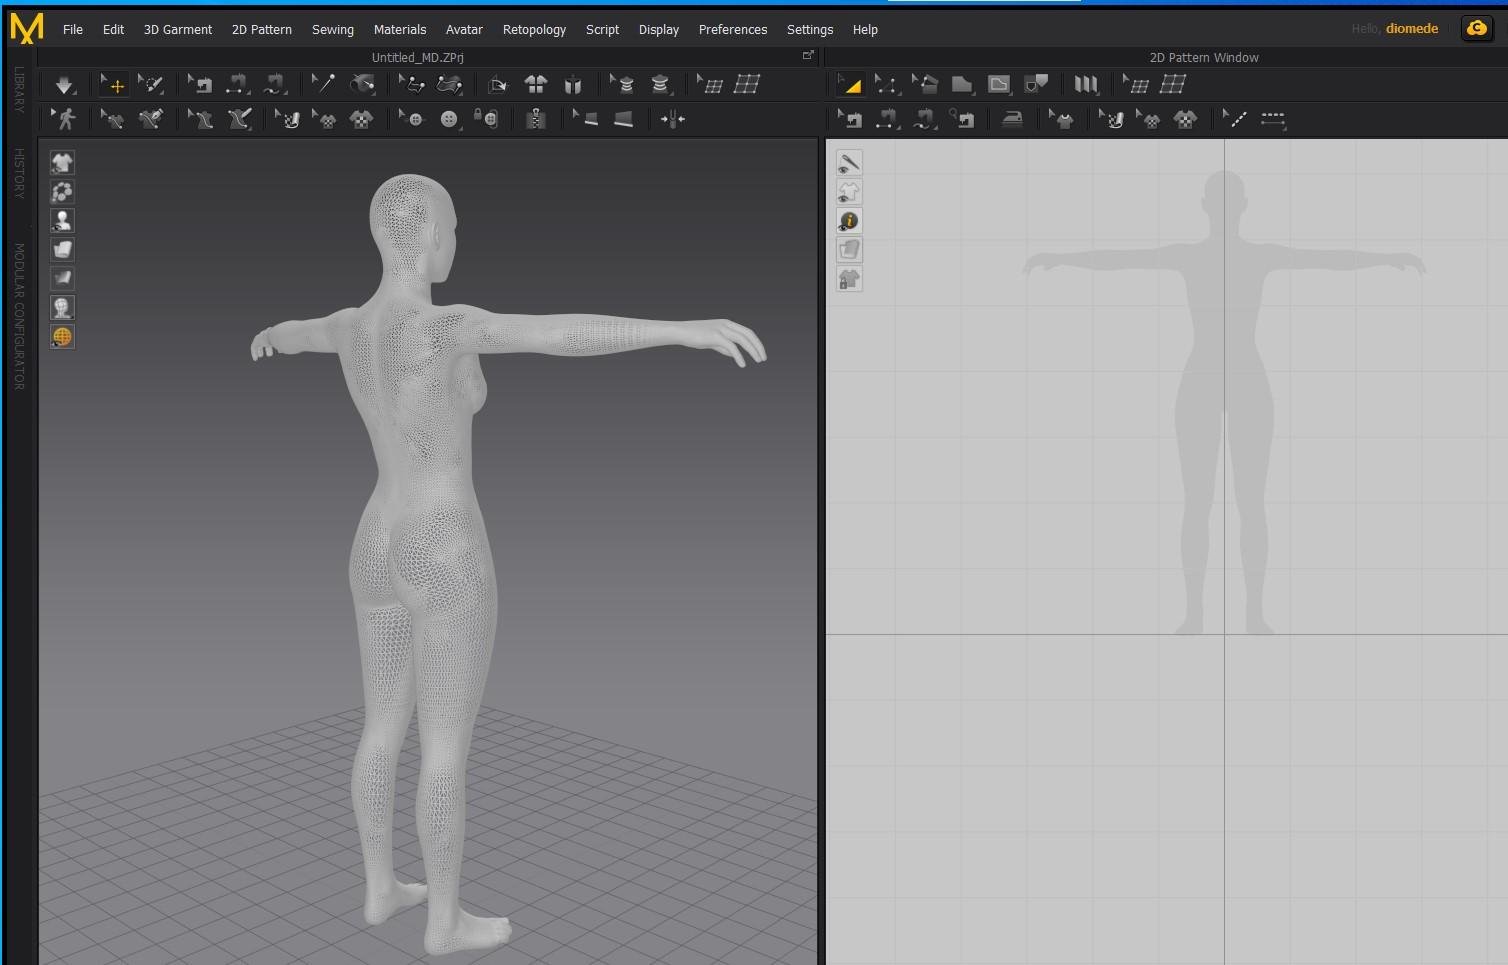Click the Walking avatar motion icon
This screenshot has width=1508, height=965.
(66, 120)
